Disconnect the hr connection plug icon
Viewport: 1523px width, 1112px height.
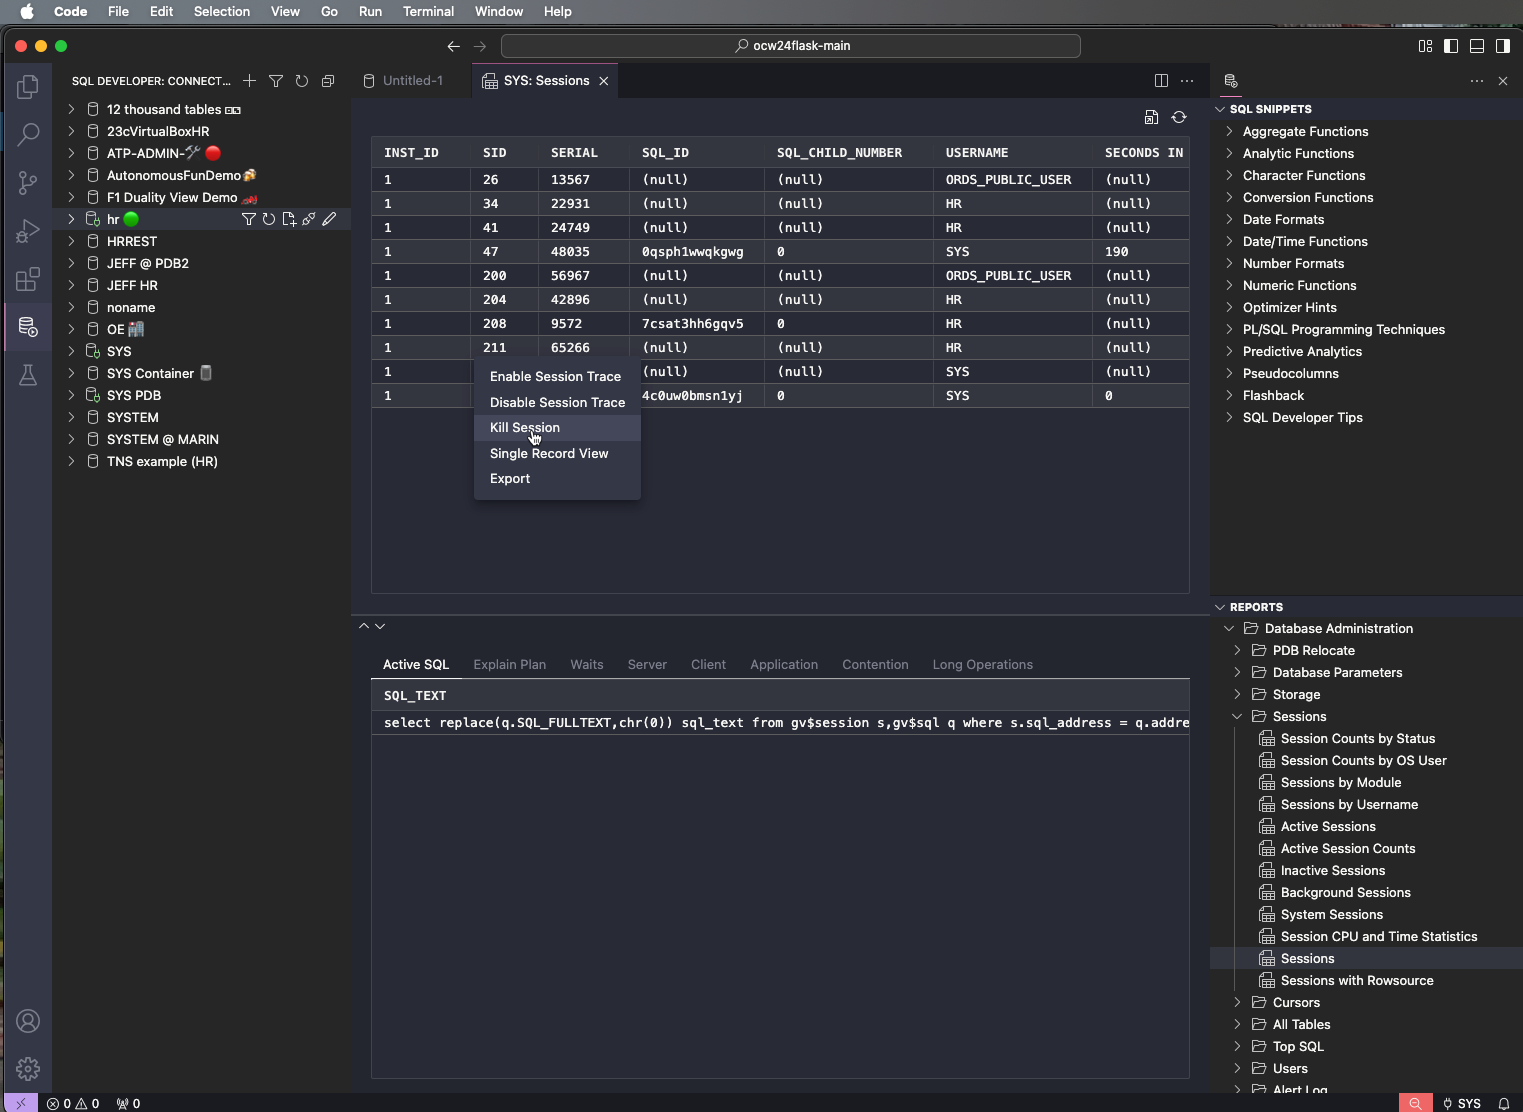coord(309,219)
